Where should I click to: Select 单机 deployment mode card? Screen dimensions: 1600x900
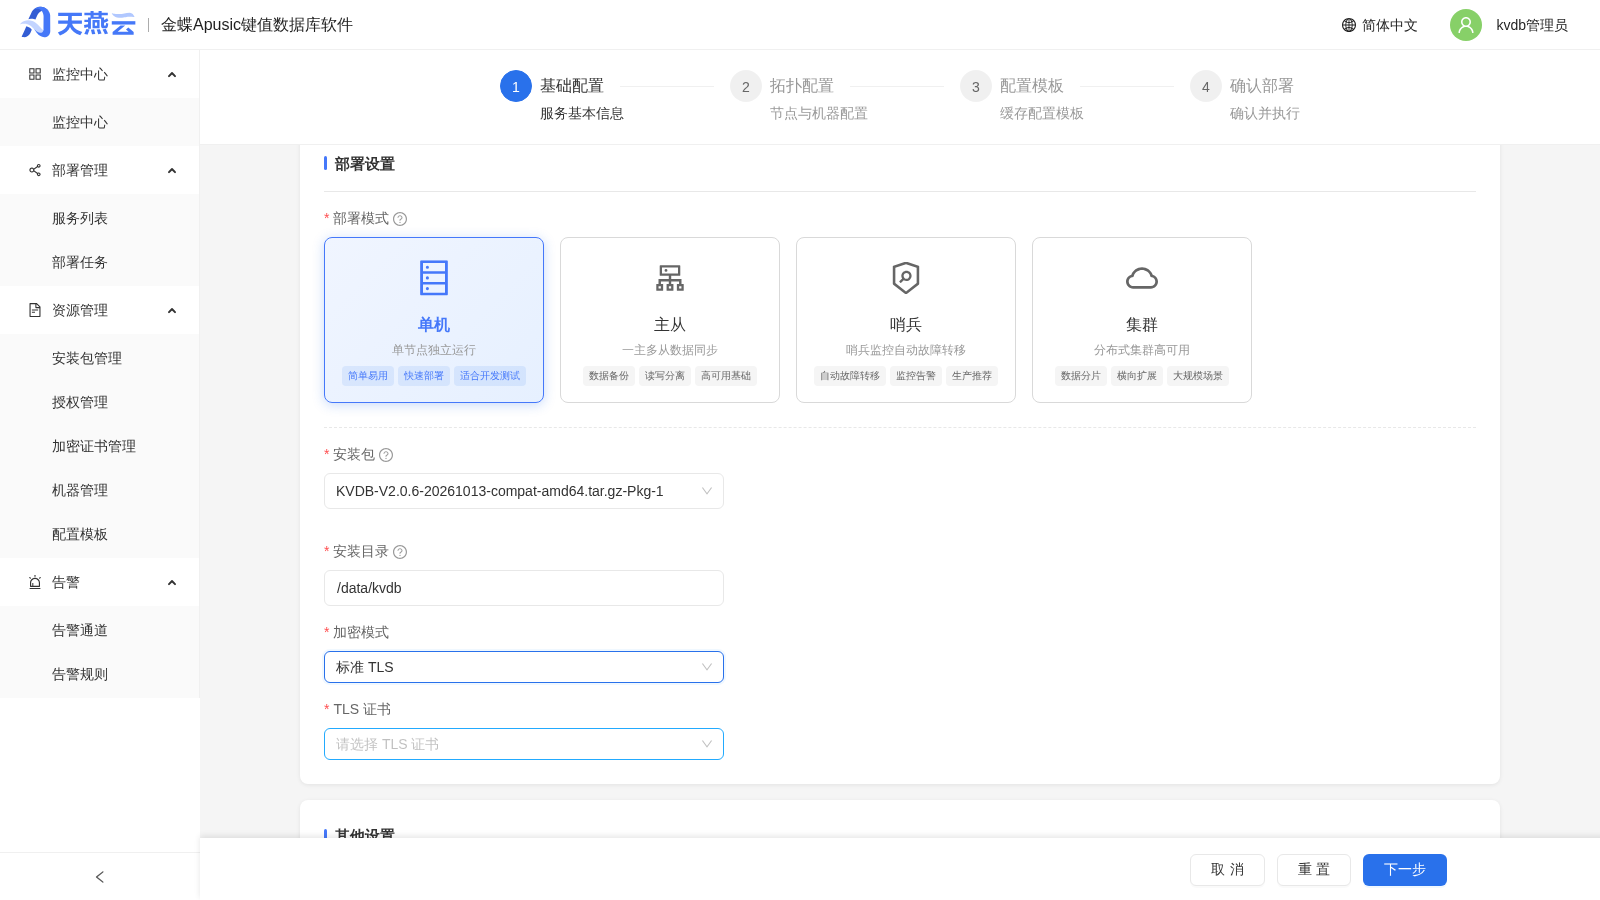pyautogui.click(x=434, y=320)
